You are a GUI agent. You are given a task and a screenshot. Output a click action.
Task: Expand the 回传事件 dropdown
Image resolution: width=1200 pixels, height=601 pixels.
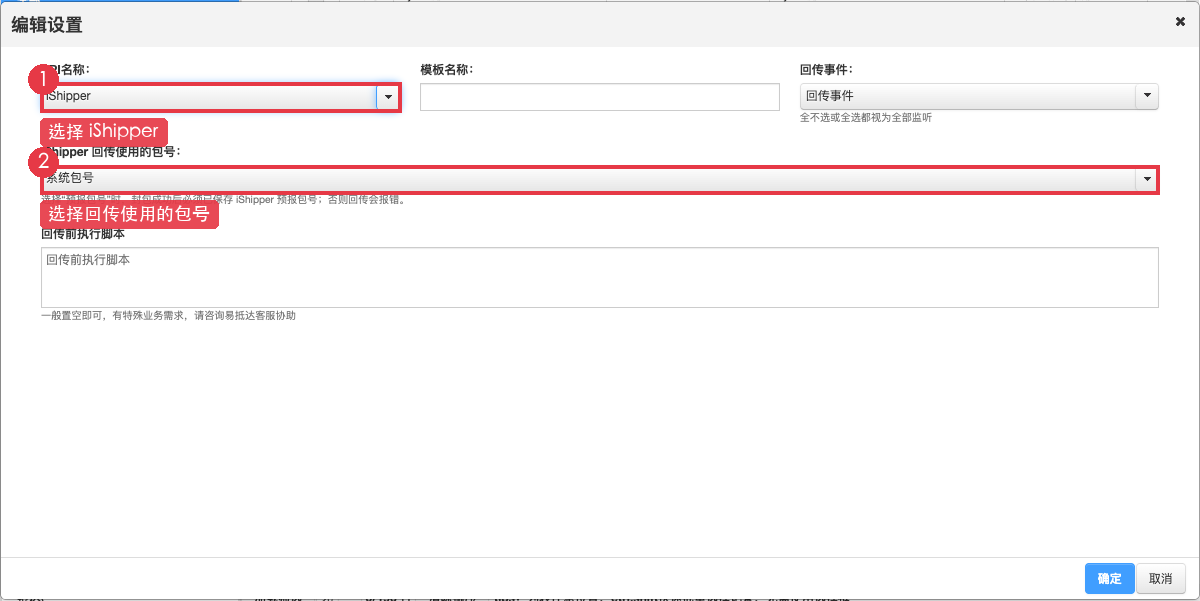(979, 97)
